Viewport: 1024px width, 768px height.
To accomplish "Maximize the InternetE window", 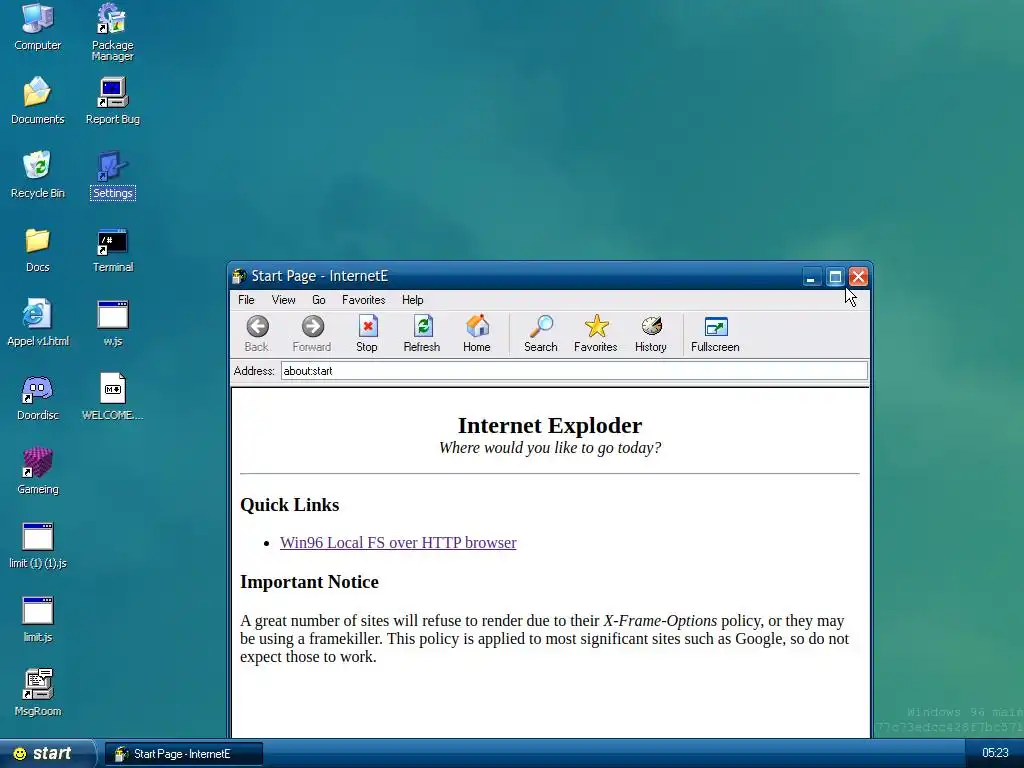I will (835, 277).
